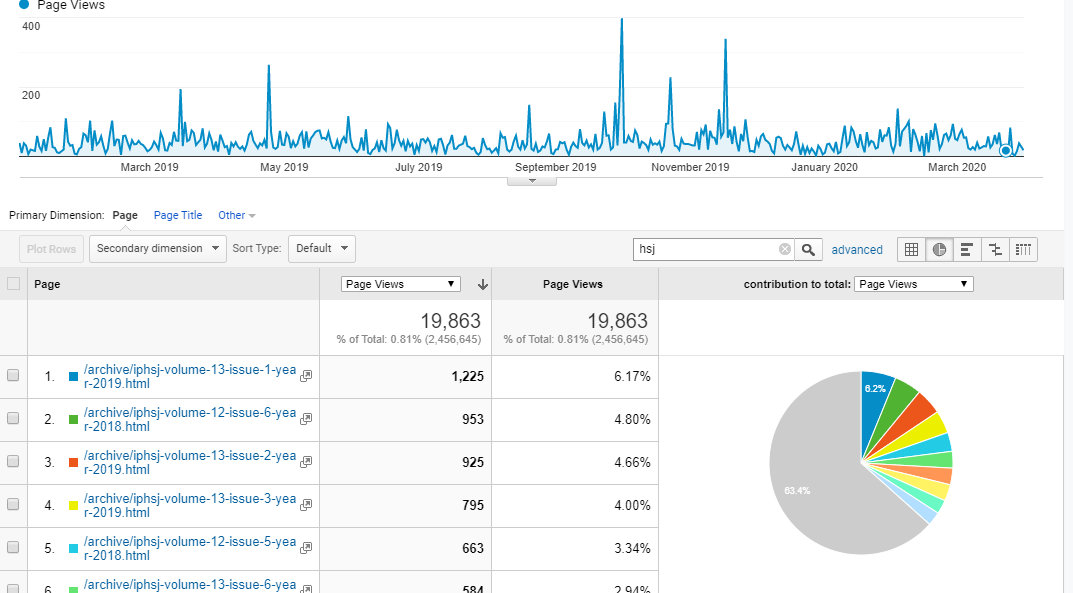
Task: Open the Secondary dimension dropdown
Action: pos(158,248)
